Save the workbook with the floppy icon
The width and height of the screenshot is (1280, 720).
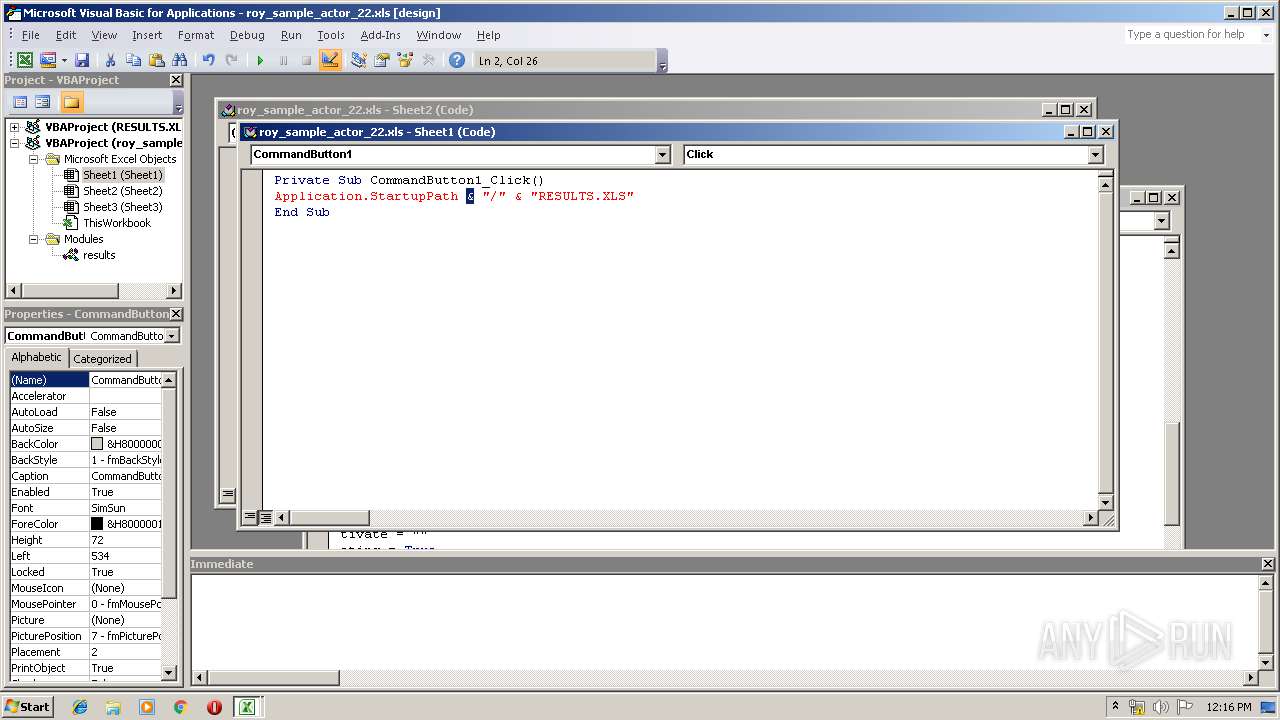click(x=82, y=61)
